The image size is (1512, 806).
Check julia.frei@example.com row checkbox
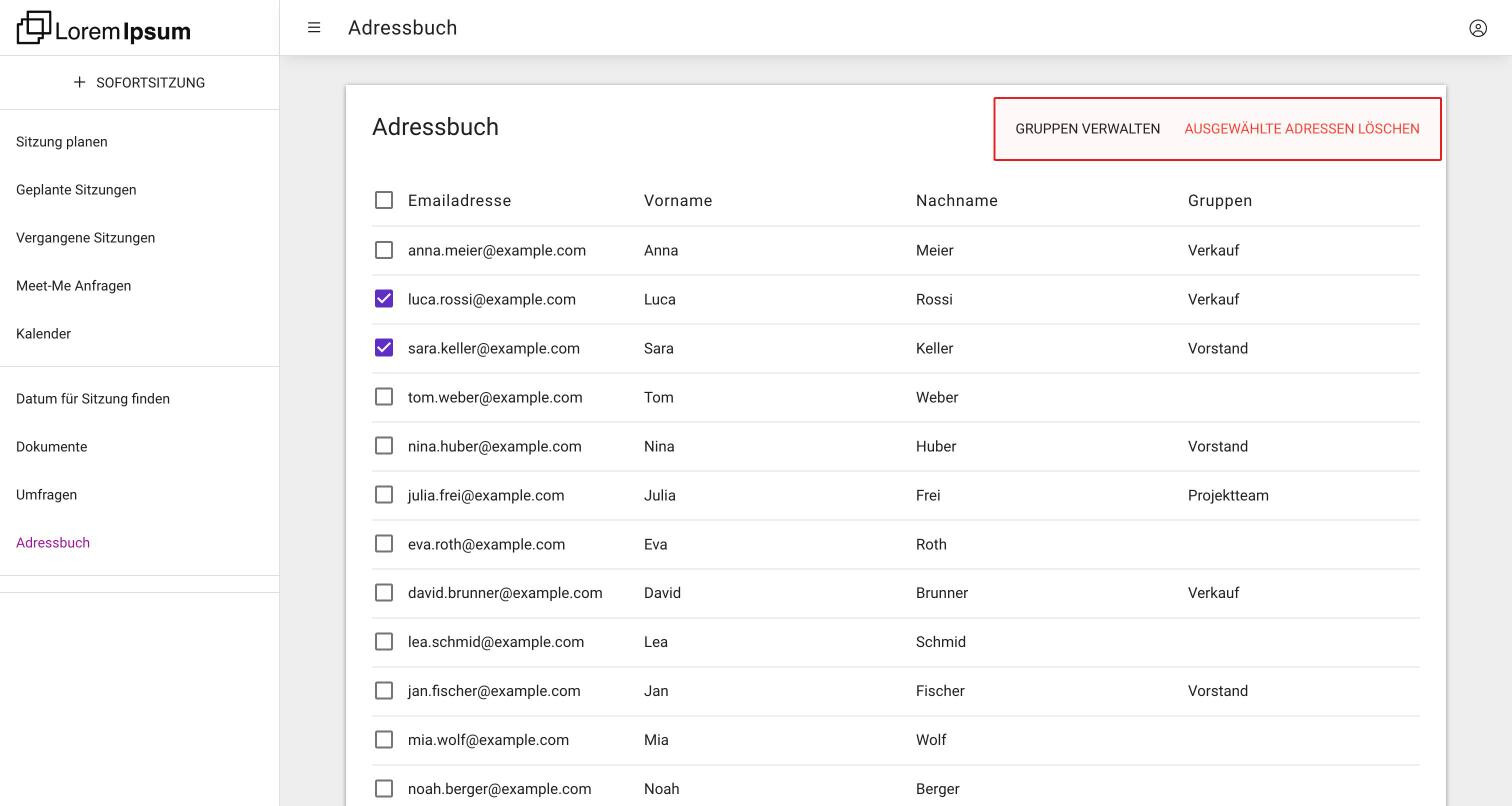(x=384, y=495)
